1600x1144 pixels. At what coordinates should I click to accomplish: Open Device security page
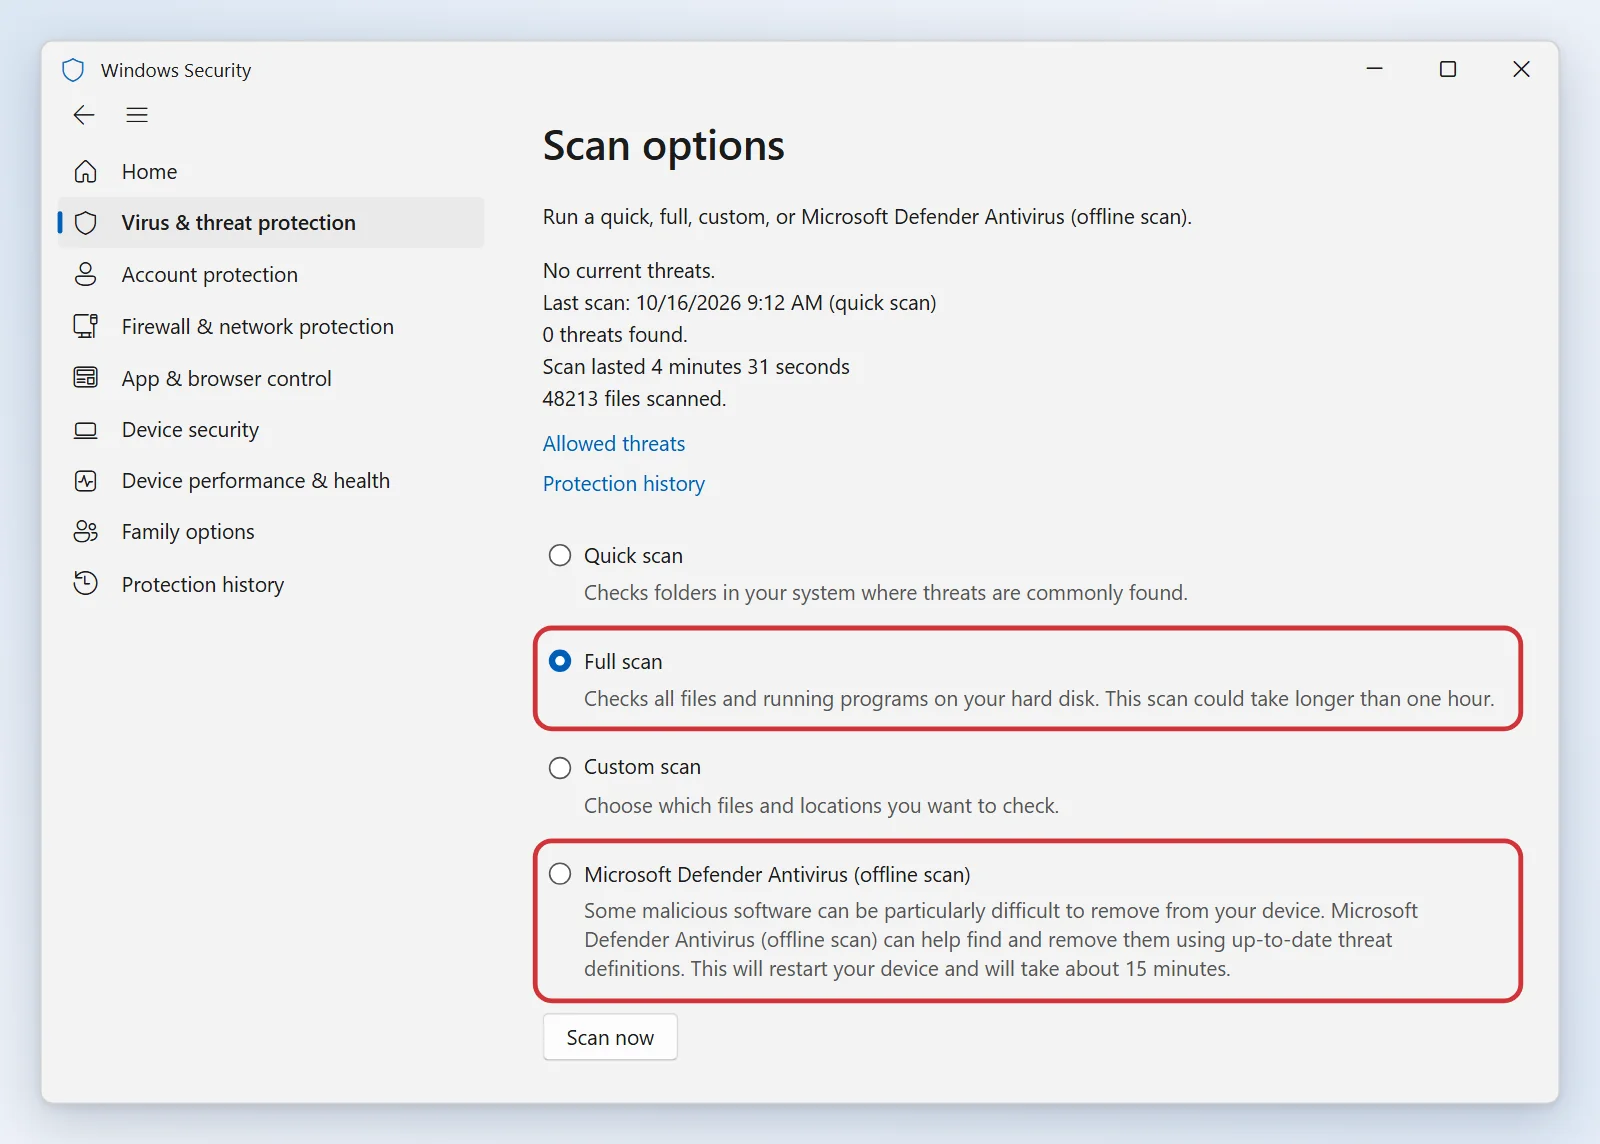tap(271, 430)
